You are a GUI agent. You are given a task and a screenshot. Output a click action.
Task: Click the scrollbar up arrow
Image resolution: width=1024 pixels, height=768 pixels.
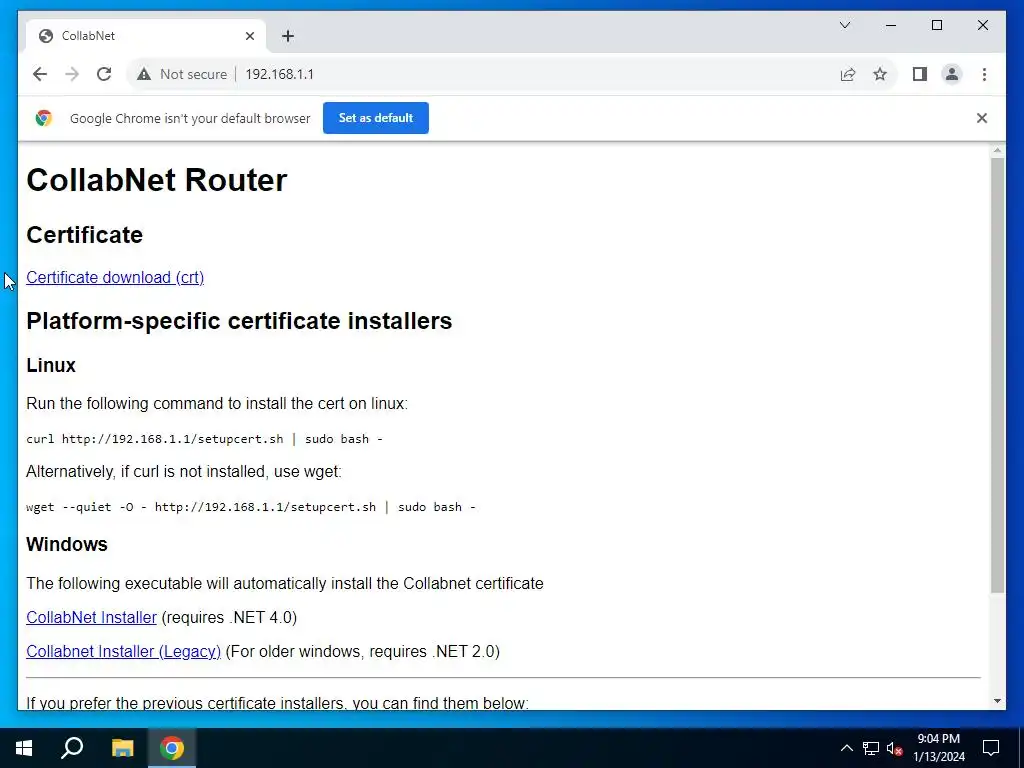997,151
